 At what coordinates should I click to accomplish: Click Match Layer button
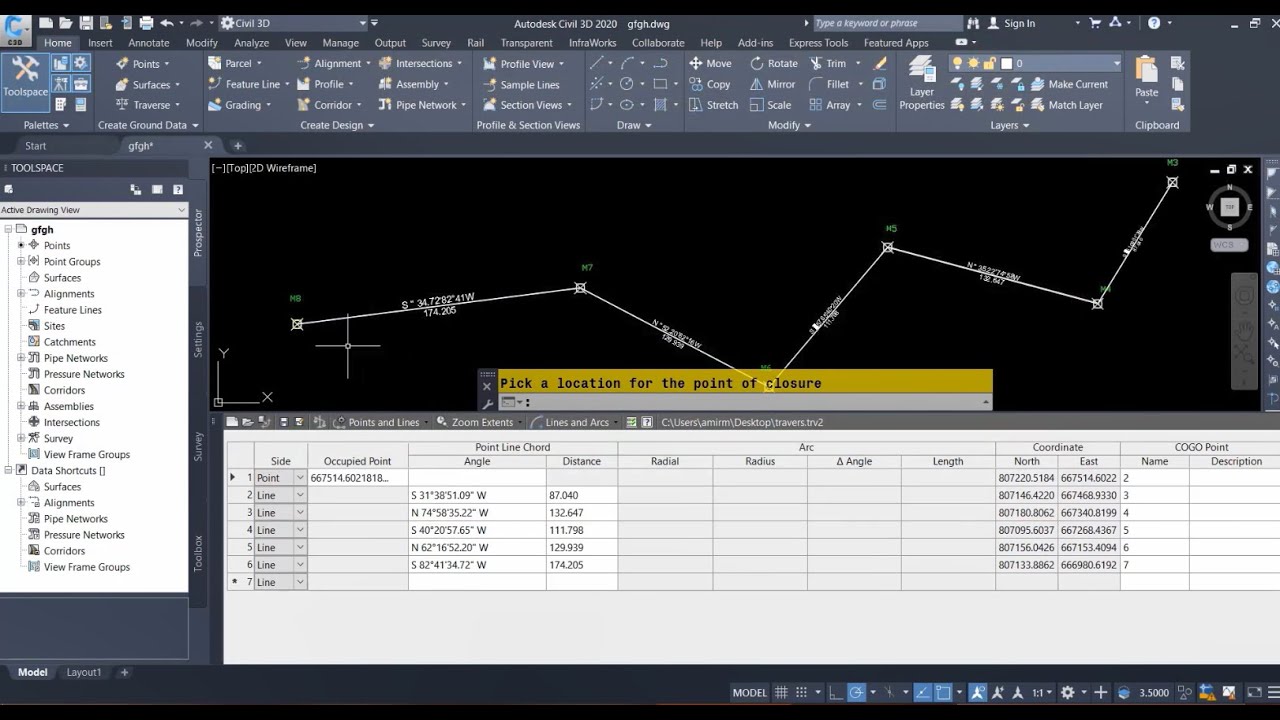coord(1066,105)
